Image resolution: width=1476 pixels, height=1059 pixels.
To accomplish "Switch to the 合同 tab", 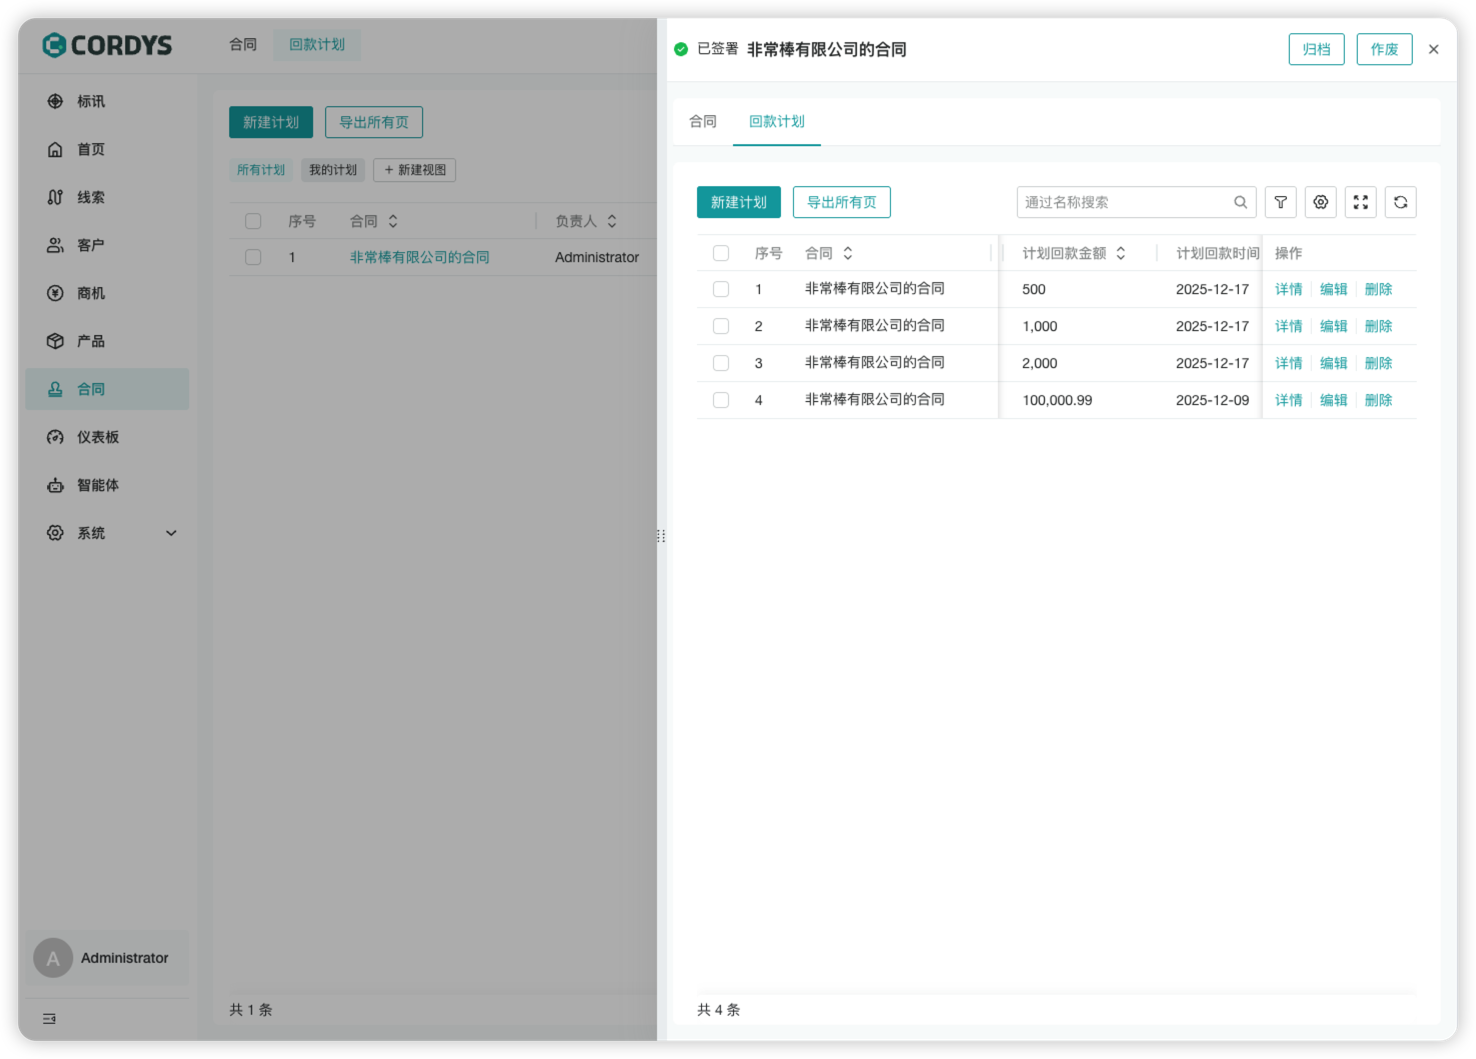I will [703, 121].
